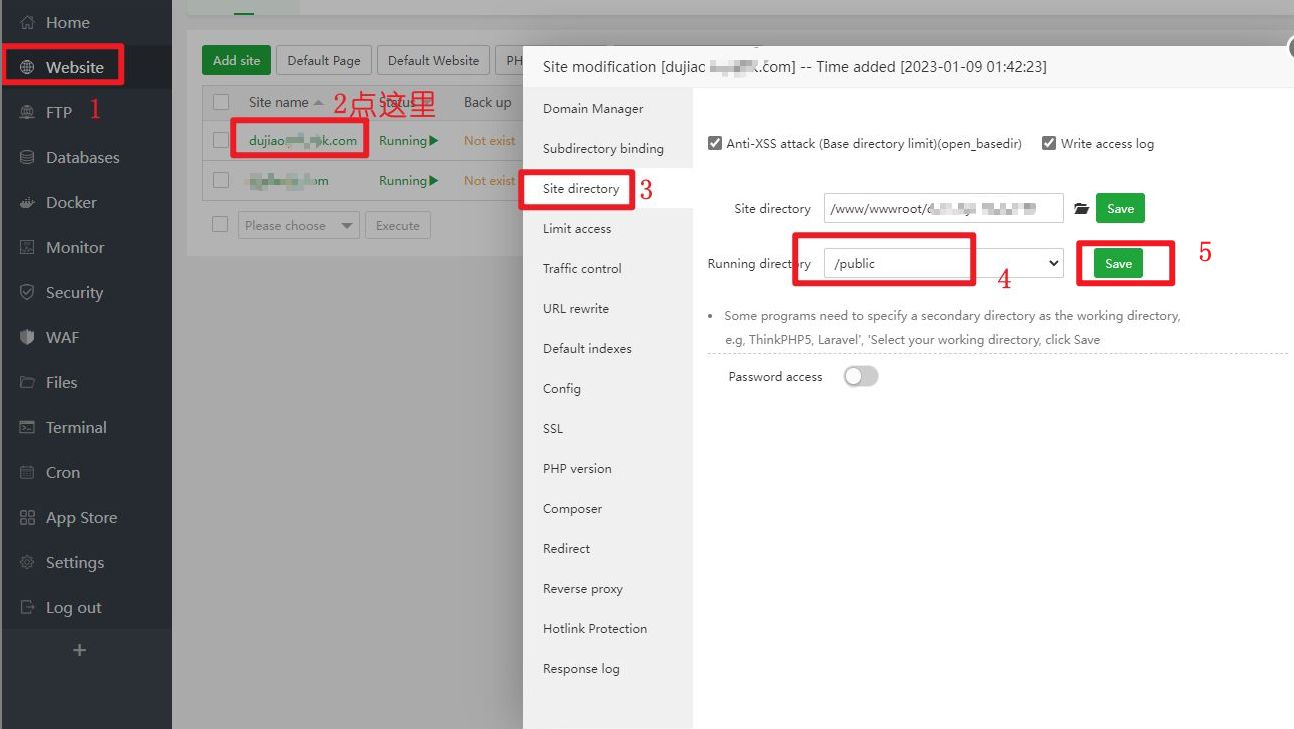Open SSL tab
The height and width of the screenshot is (729, 1294).
[x=553, y=428]
